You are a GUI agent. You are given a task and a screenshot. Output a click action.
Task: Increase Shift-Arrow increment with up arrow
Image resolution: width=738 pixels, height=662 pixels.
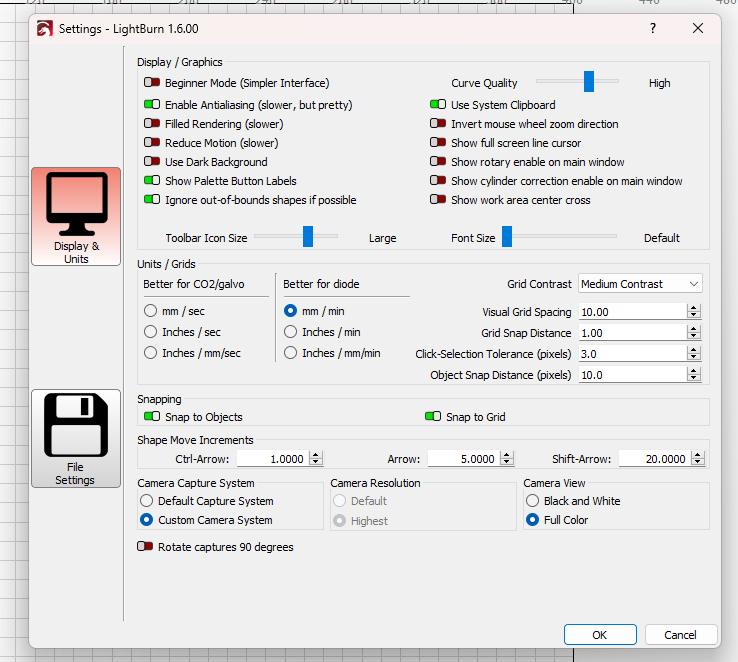pyautogui.click(x=698, y=455)
